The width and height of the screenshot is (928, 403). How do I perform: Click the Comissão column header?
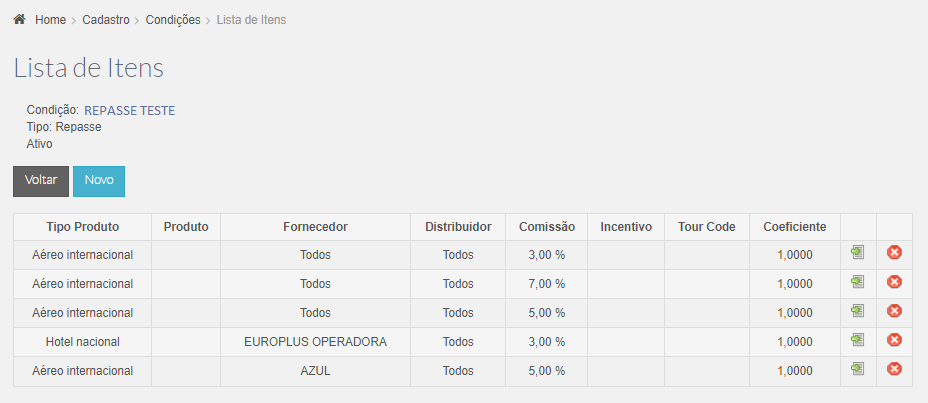click(547, 227)
